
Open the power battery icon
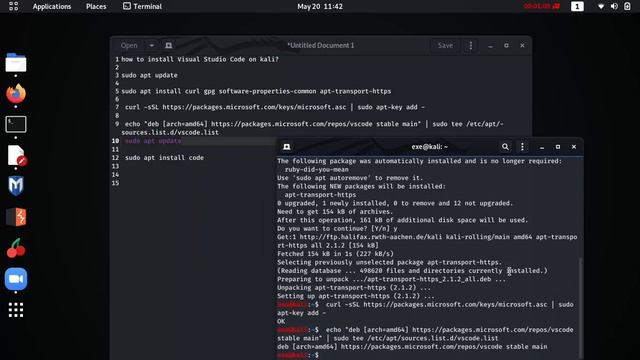click(x=627, y=7)
